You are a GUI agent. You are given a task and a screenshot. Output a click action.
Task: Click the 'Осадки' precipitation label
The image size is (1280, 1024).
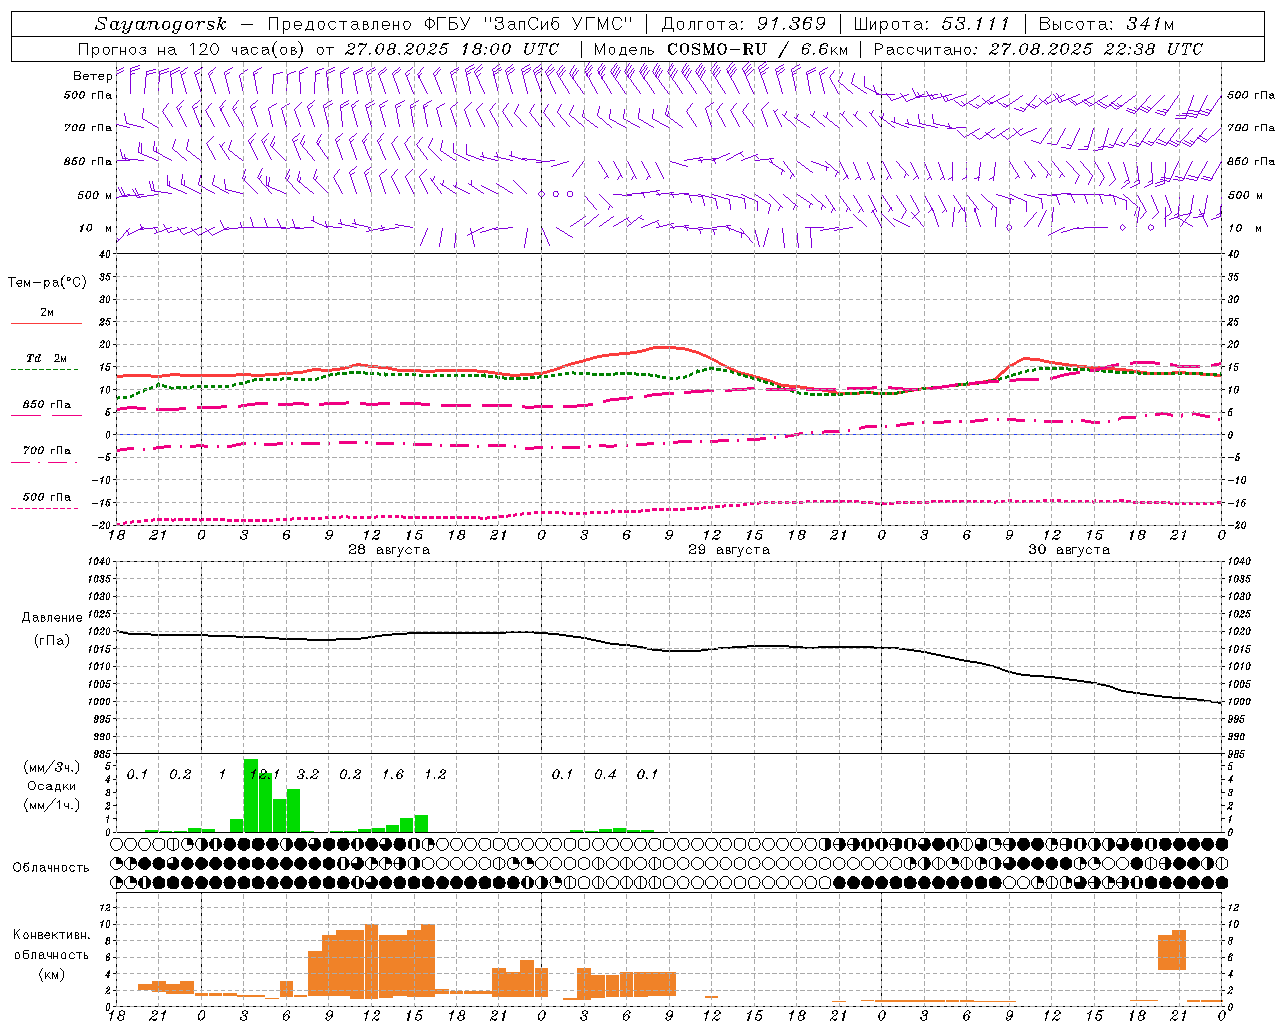click(51, 786)
